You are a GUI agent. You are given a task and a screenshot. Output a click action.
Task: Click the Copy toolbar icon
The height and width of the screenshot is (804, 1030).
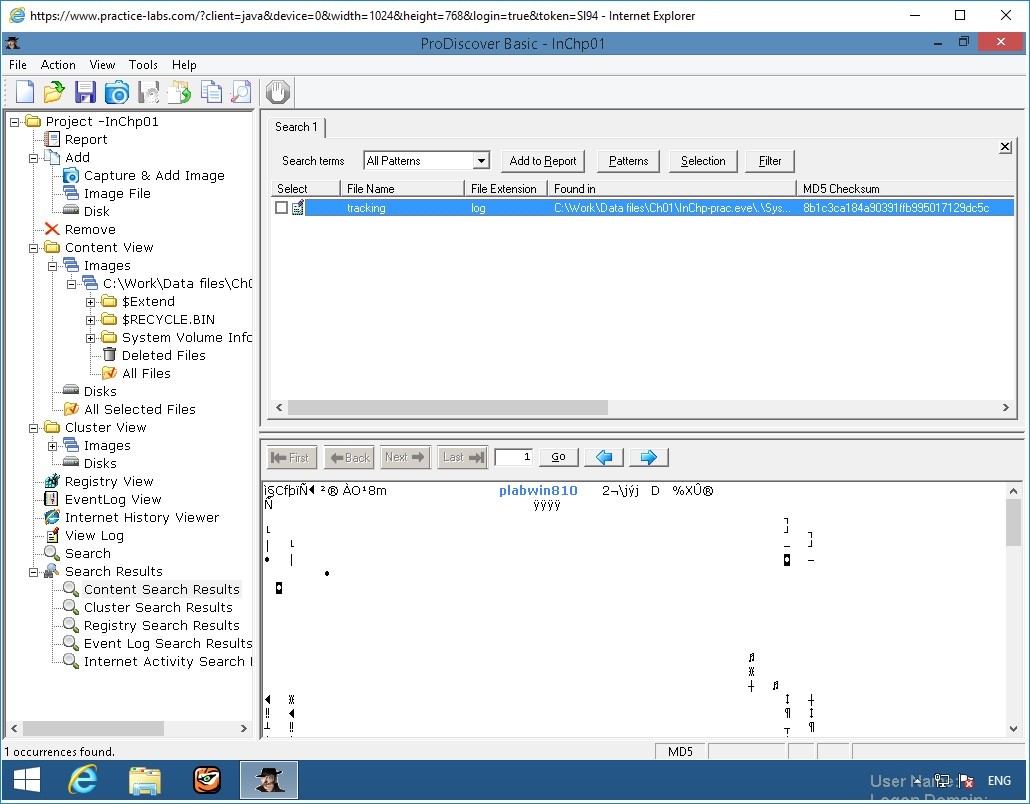(x=212, y=92)
